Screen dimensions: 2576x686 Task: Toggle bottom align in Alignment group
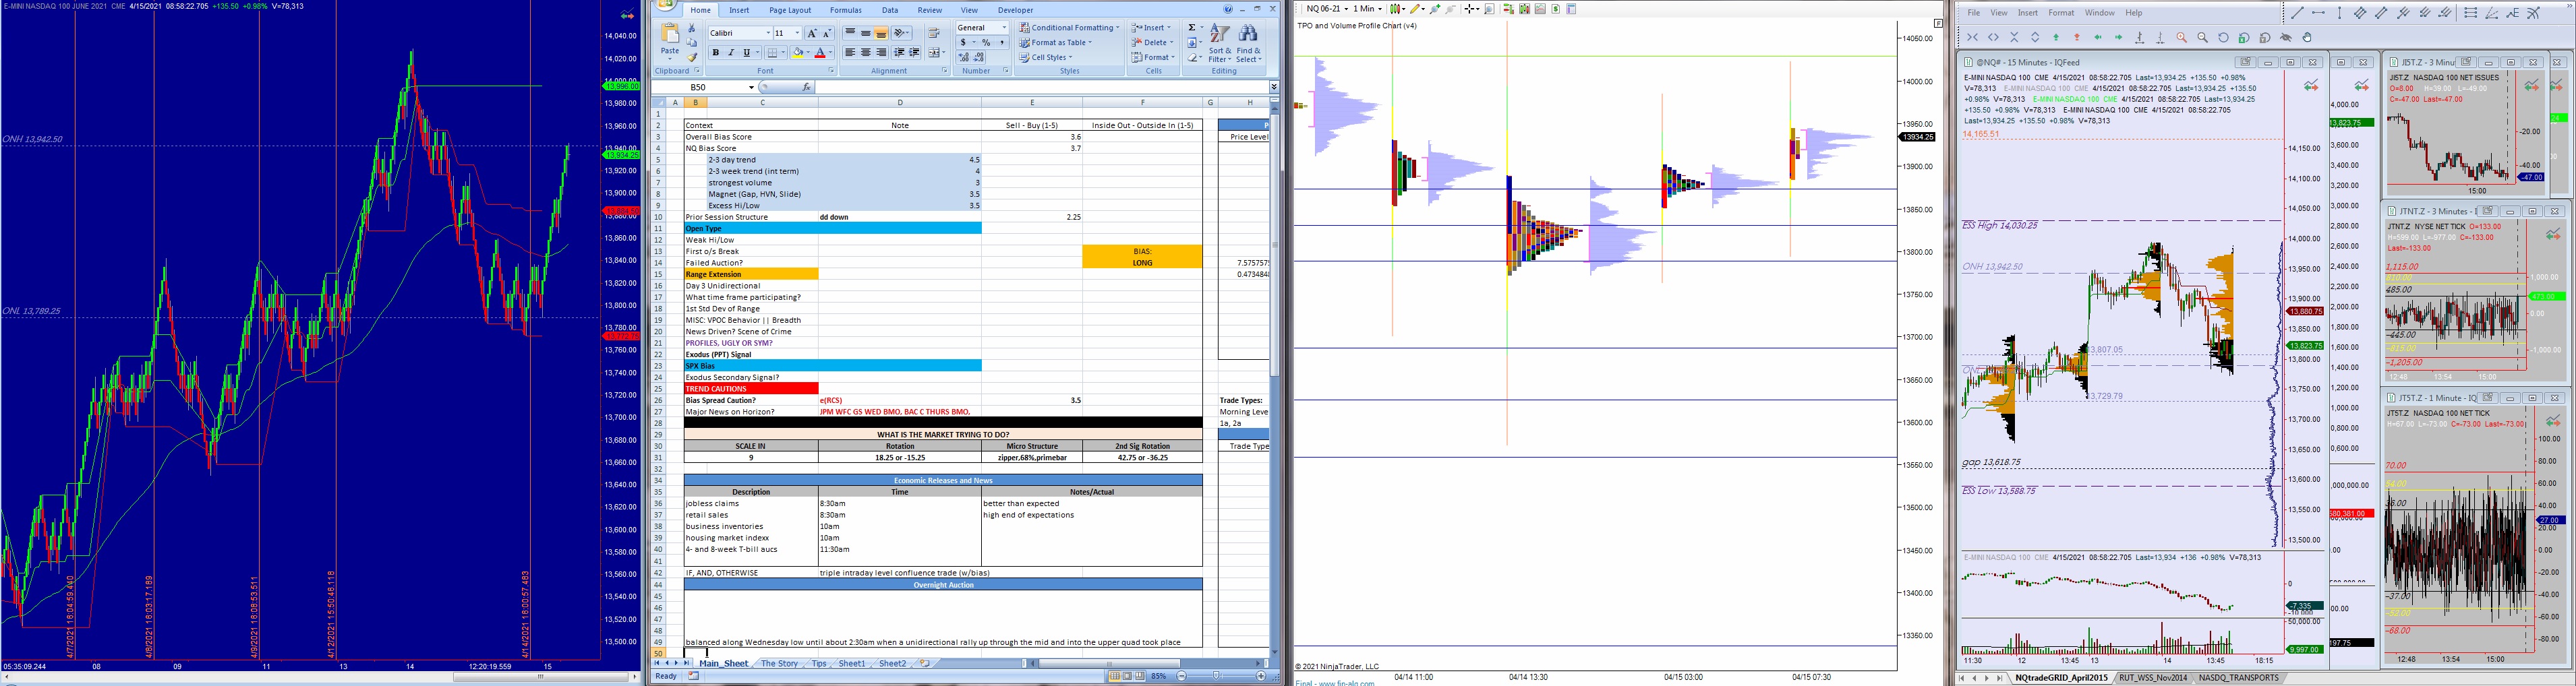click(x=881, y=33)
